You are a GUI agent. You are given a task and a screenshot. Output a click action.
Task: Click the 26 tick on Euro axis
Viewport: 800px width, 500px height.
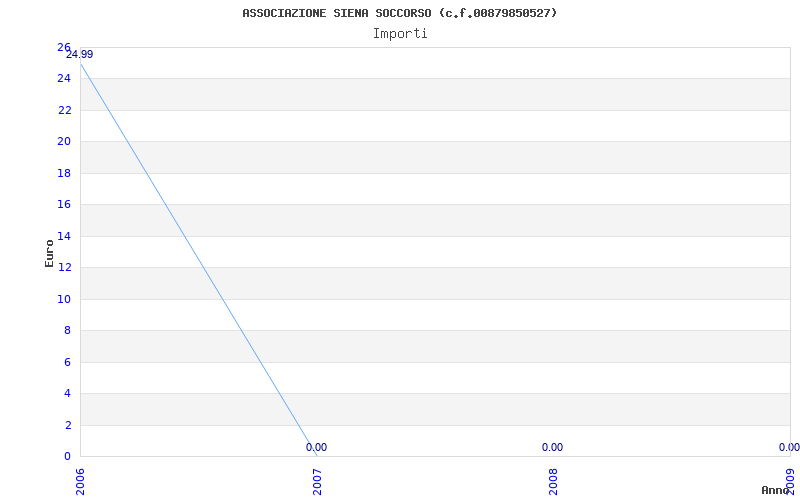[64, 47]
